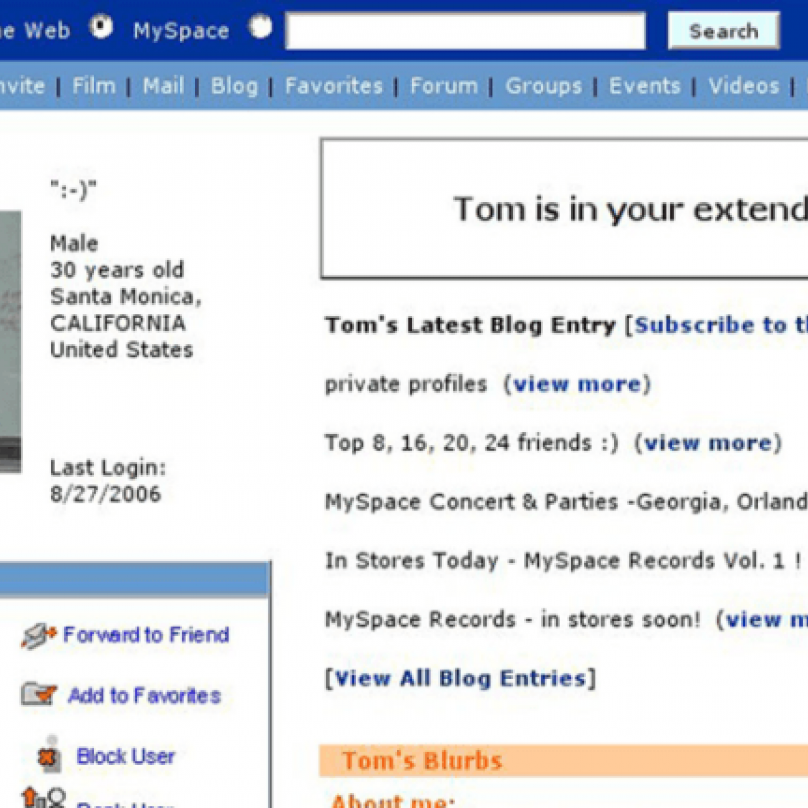Click the Tom is in your extended network box
Screen dimensions: 808x808
[564, 208]
